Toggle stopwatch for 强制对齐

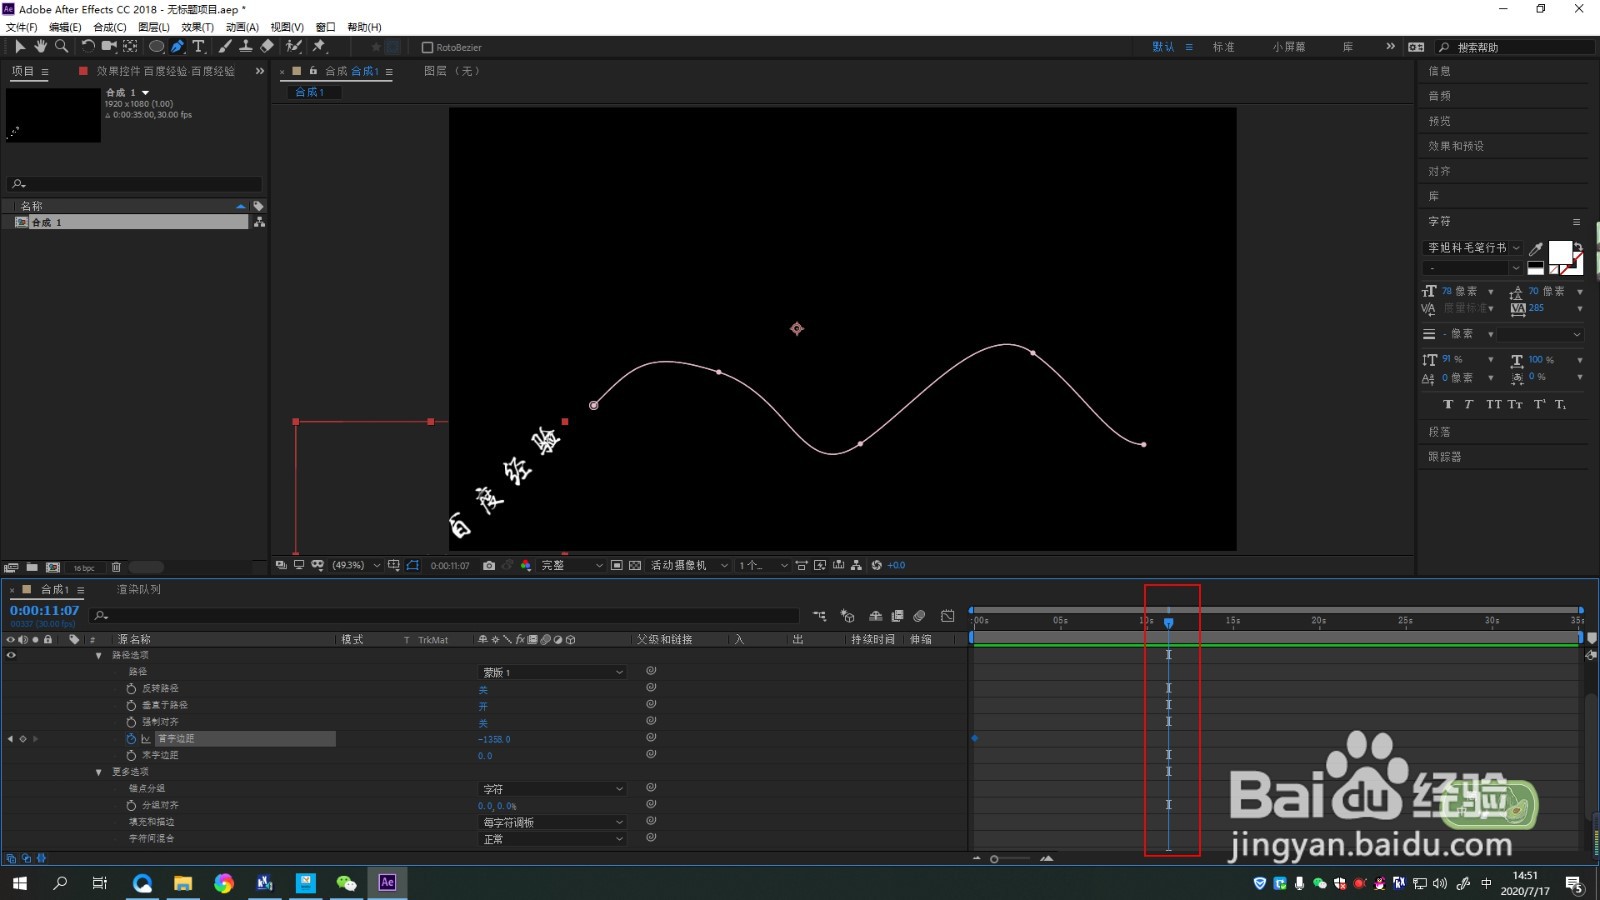point(131,721)
